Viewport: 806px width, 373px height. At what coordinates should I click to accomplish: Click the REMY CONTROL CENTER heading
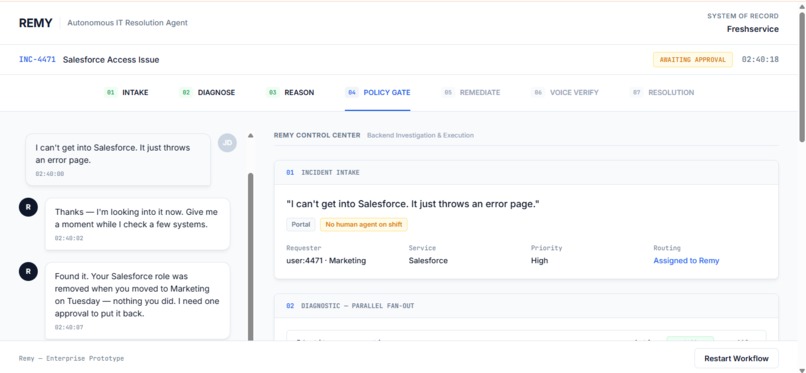(317, 136)
